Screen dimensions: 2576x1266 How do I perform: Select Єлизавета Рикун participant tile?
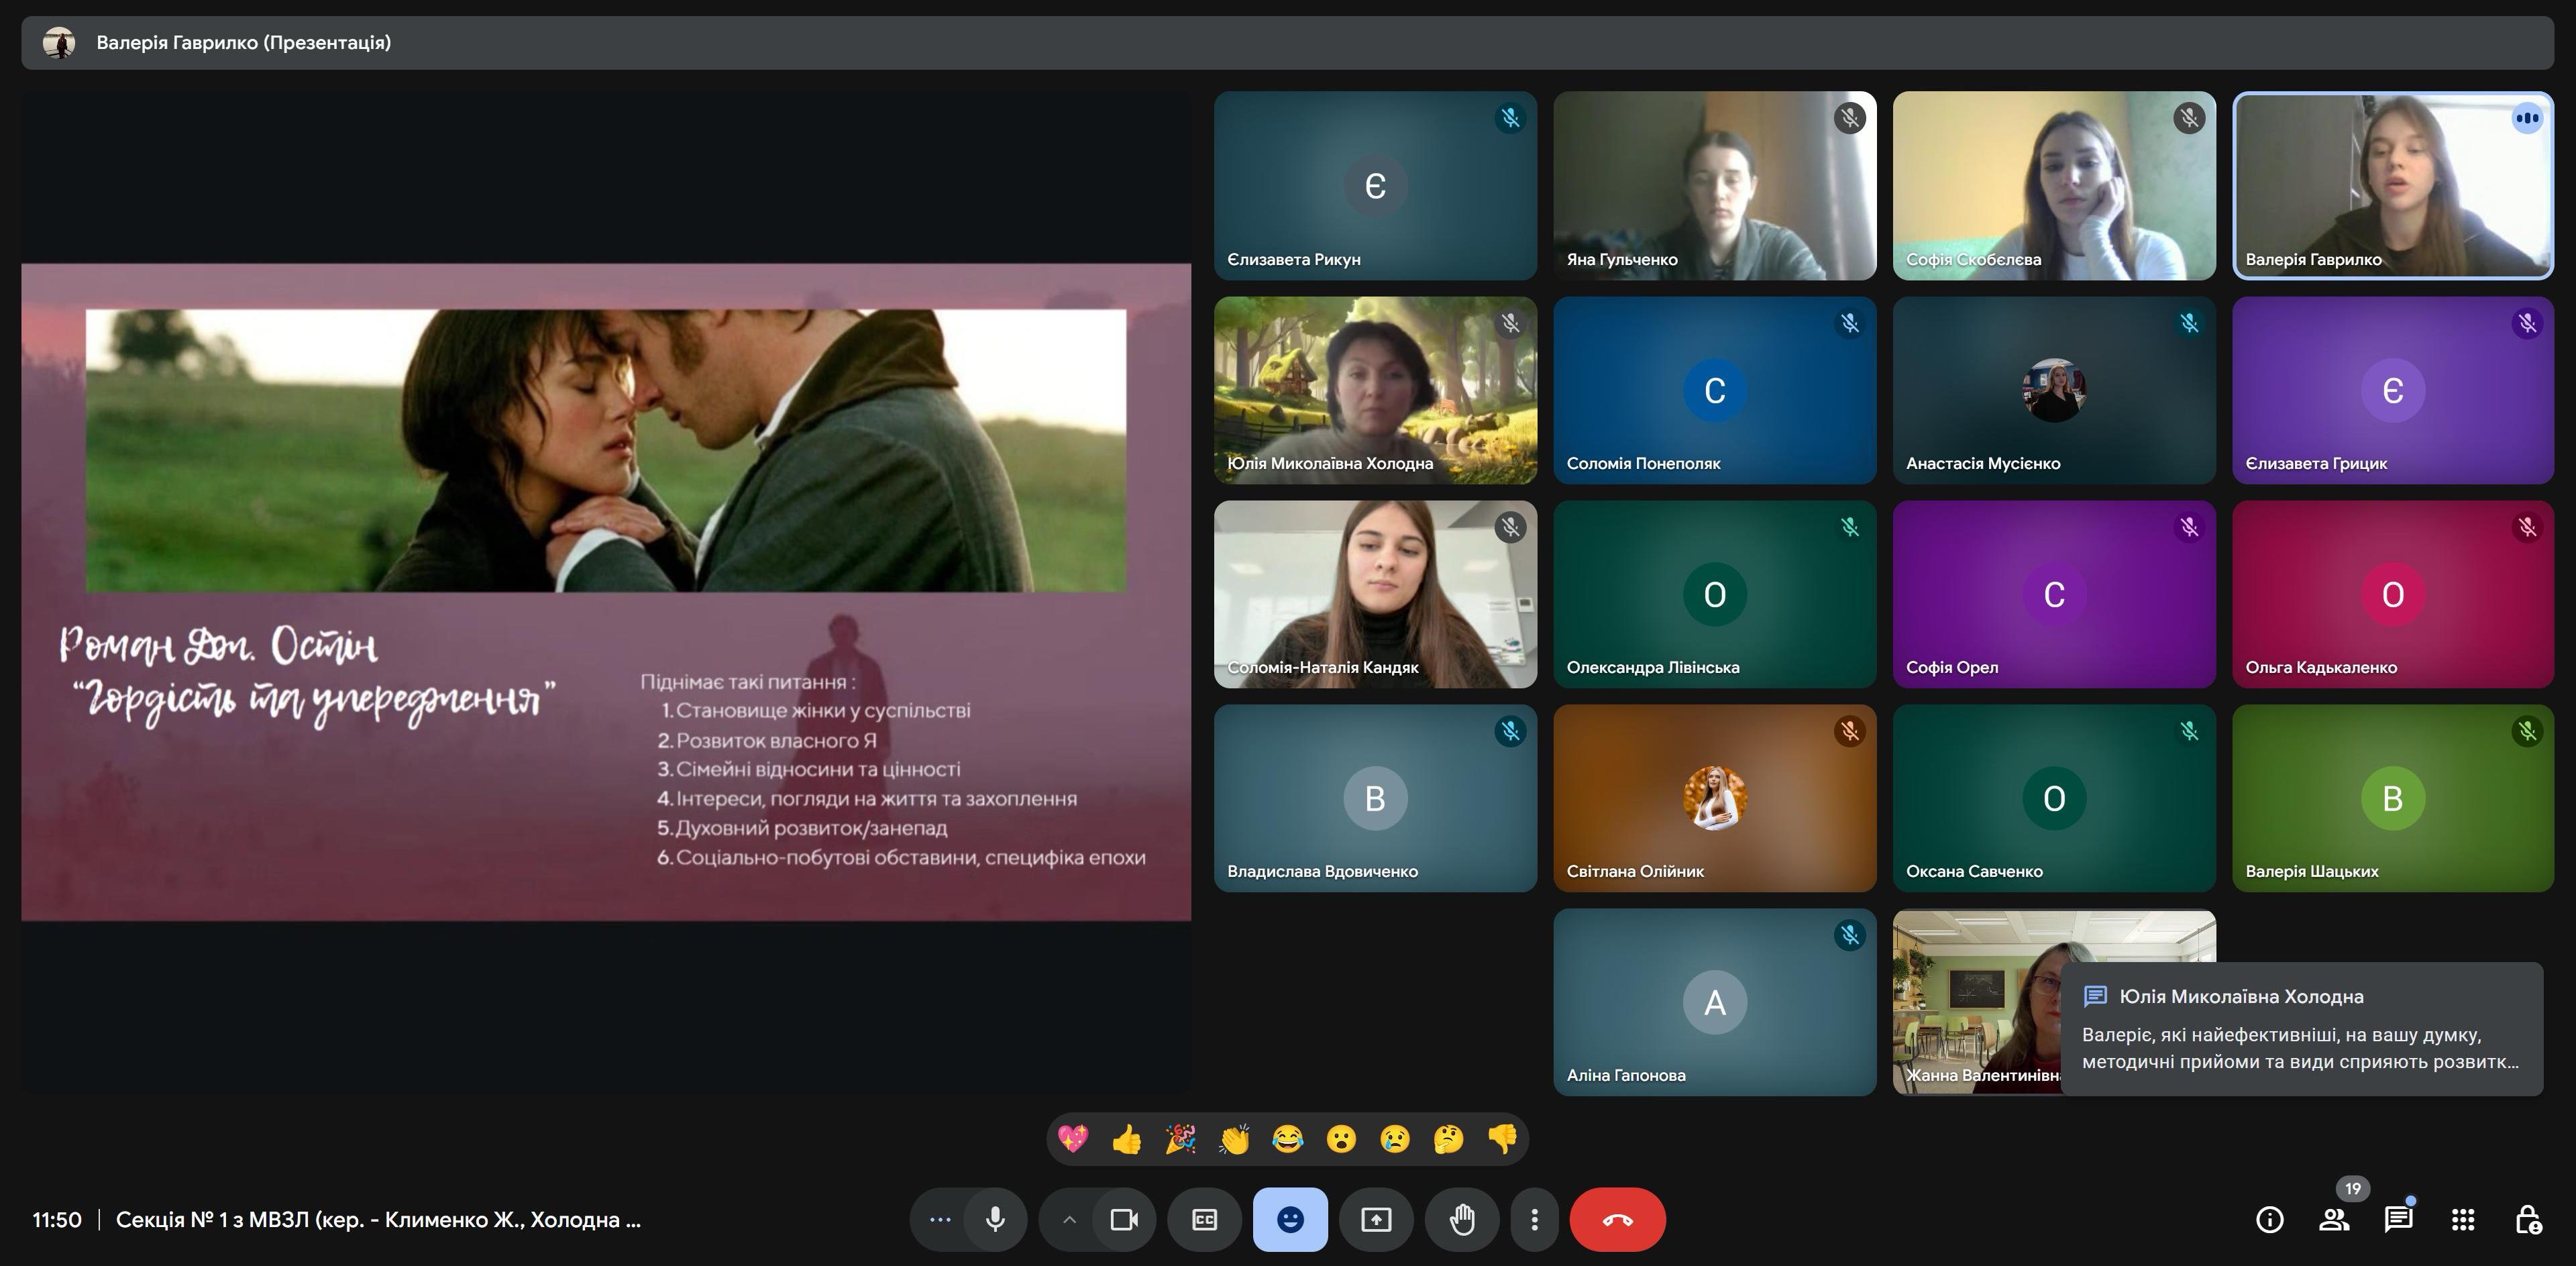pyautogui.click(x=1375, y=186)
